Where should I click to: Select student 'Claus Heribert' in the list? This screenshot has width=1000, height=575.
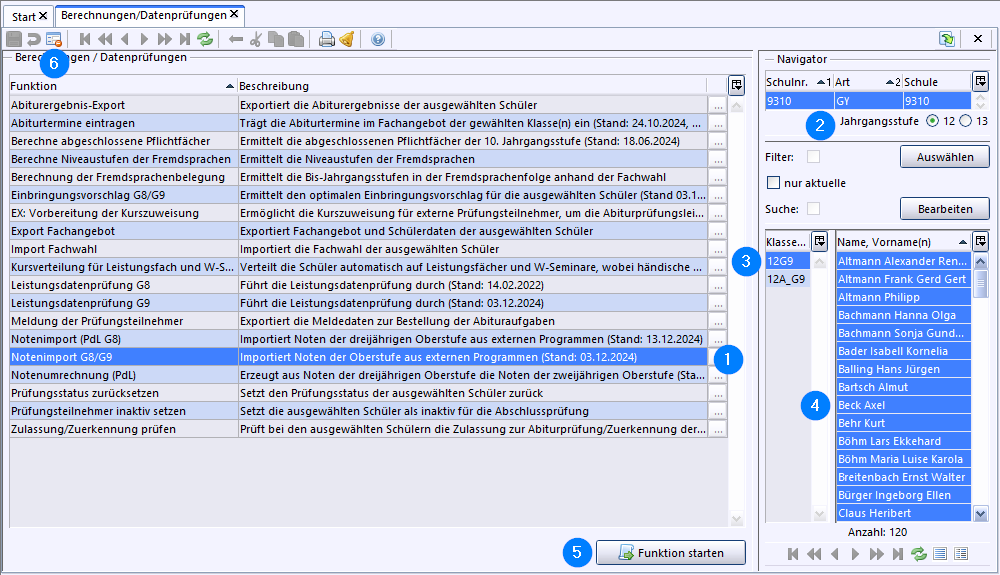(x=904, y=513)
